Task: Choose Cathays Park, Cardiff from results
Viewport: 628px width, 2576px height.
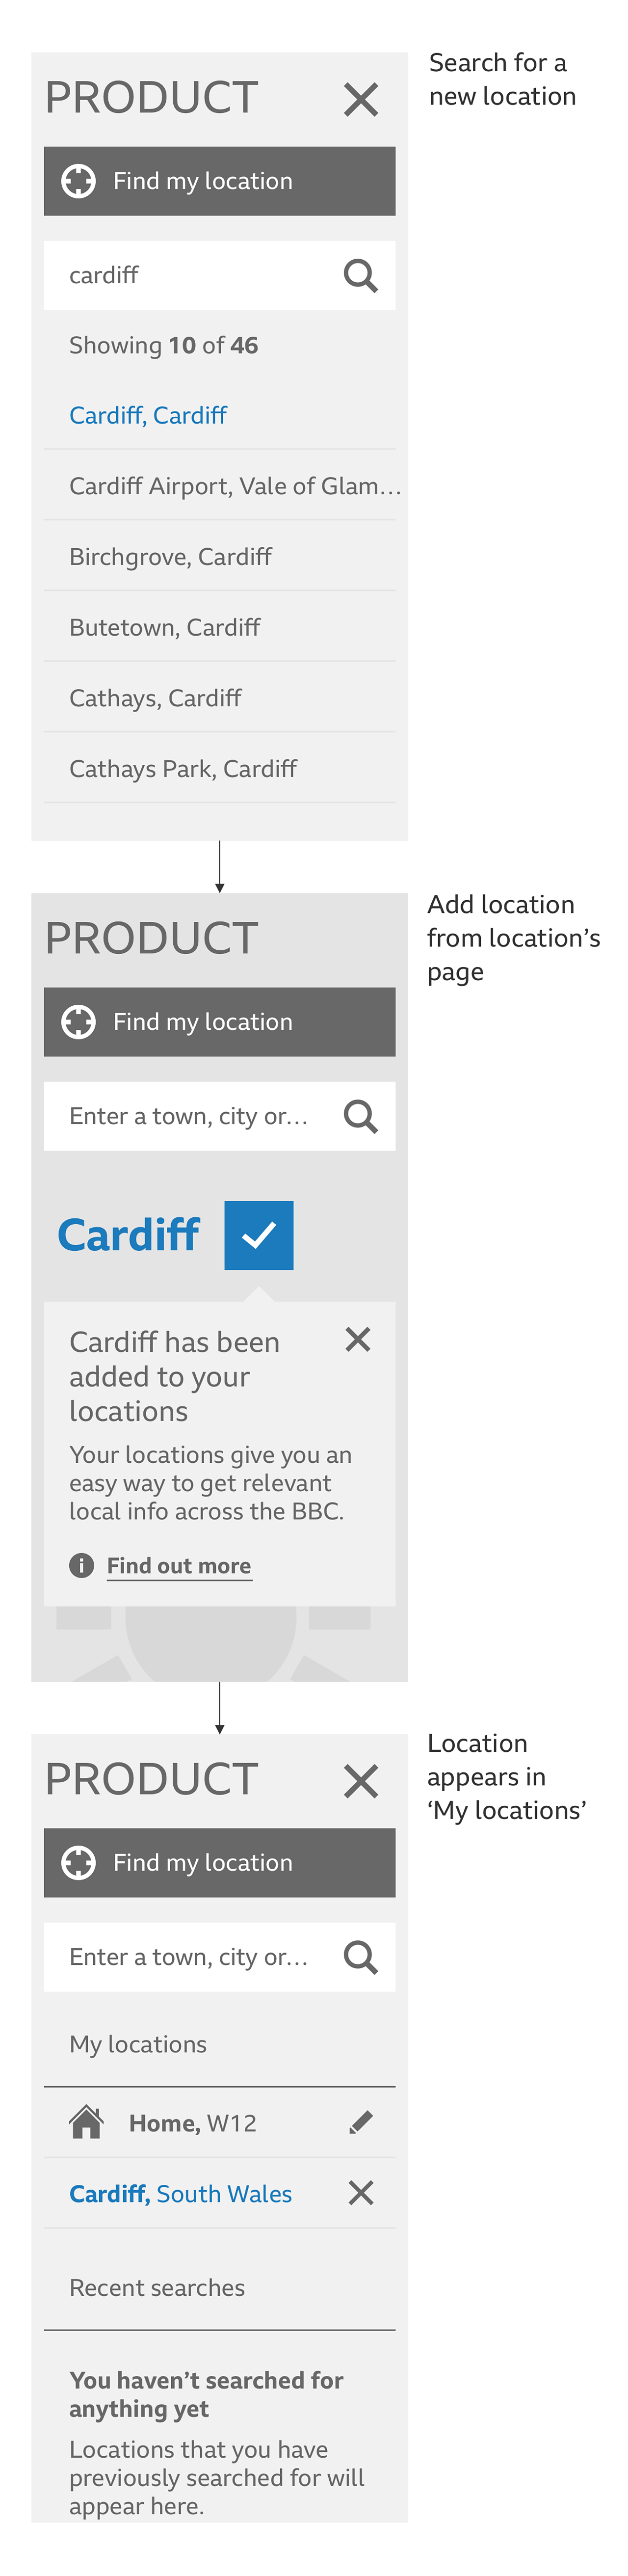Action: (x=183, y=767)
